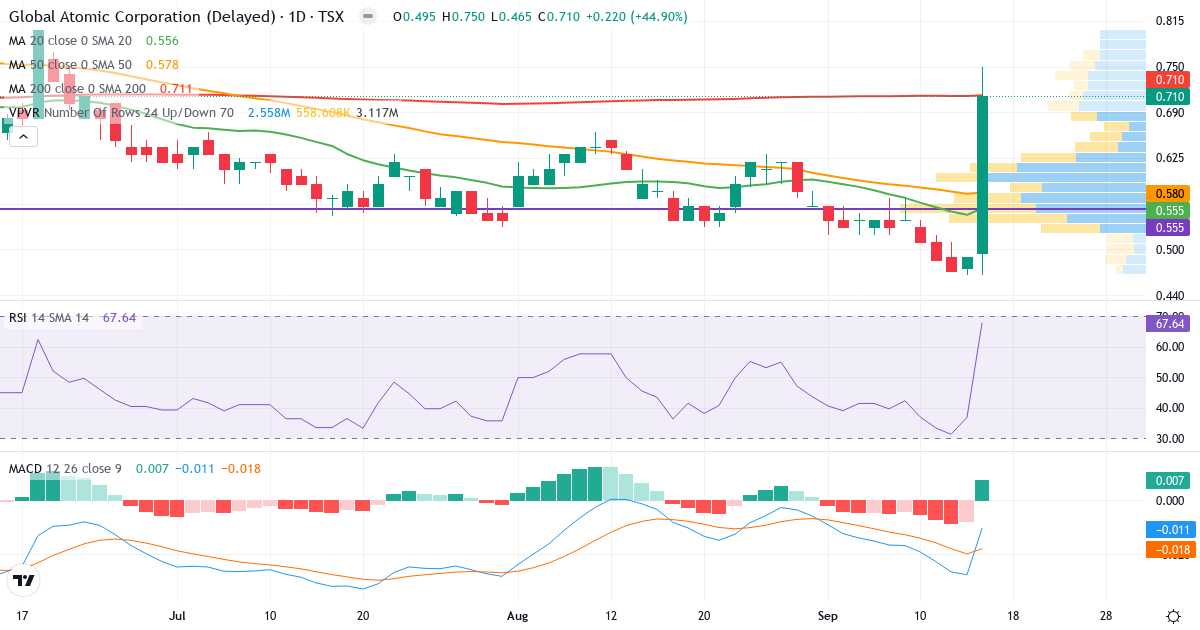This screenshot has height=630, width=1200.
Task: Click the orange 0.580 MA 50 price label
Action: coord(1166,193)
